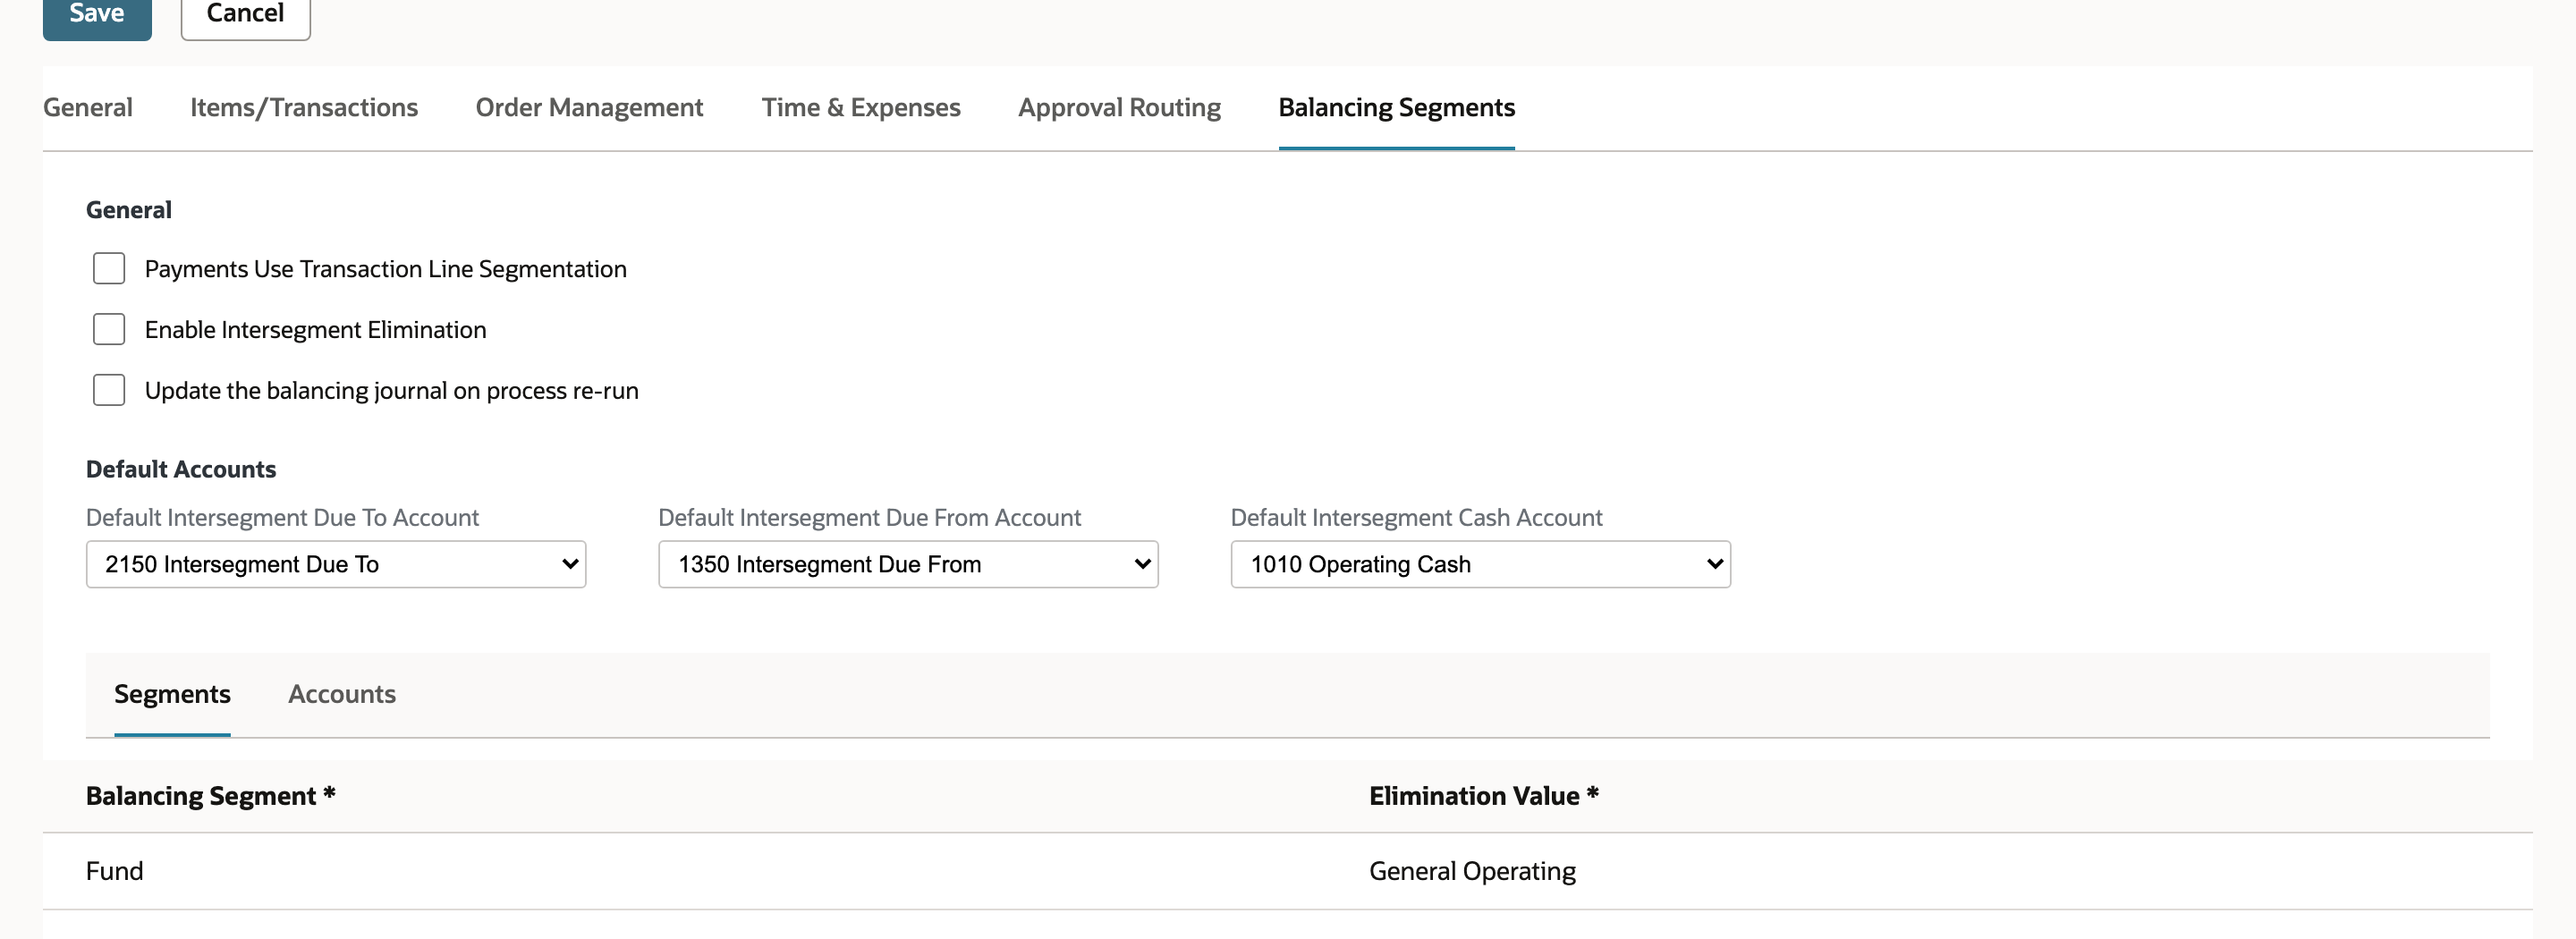Select the Fund segment row cell

point(115,871)
